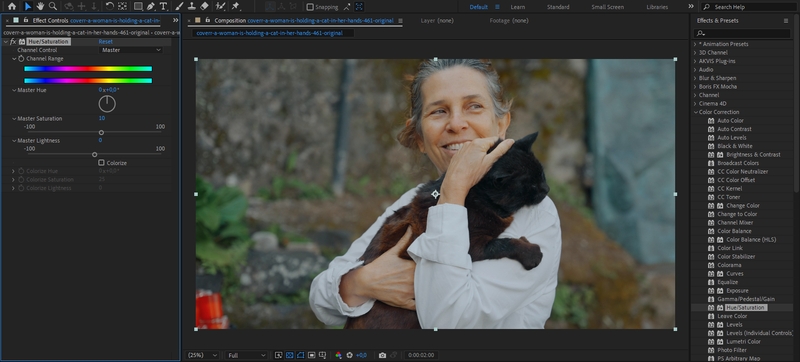Toggle the lock on the Composition panel
Viewport: 800px width, 362px height.
click(207, 20)
